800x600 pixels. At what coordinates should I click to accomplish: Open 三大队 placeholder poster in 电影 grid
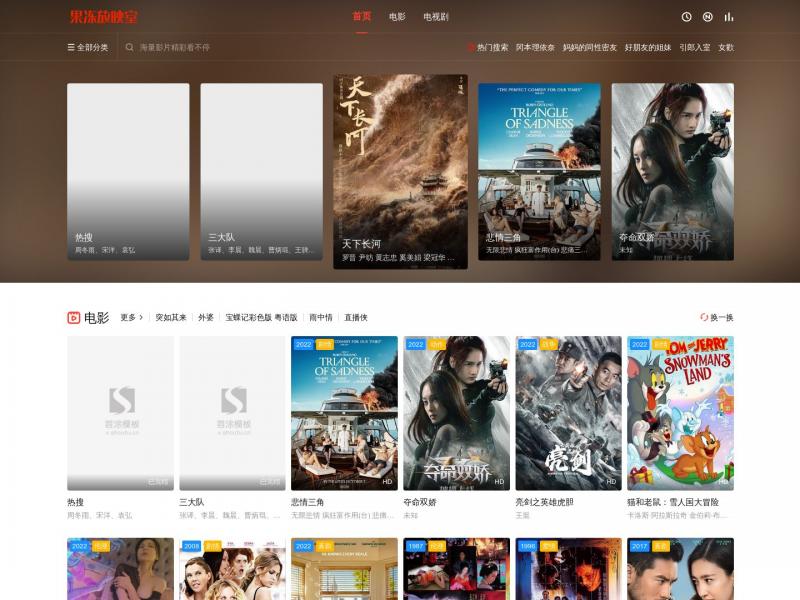[233, 413]
